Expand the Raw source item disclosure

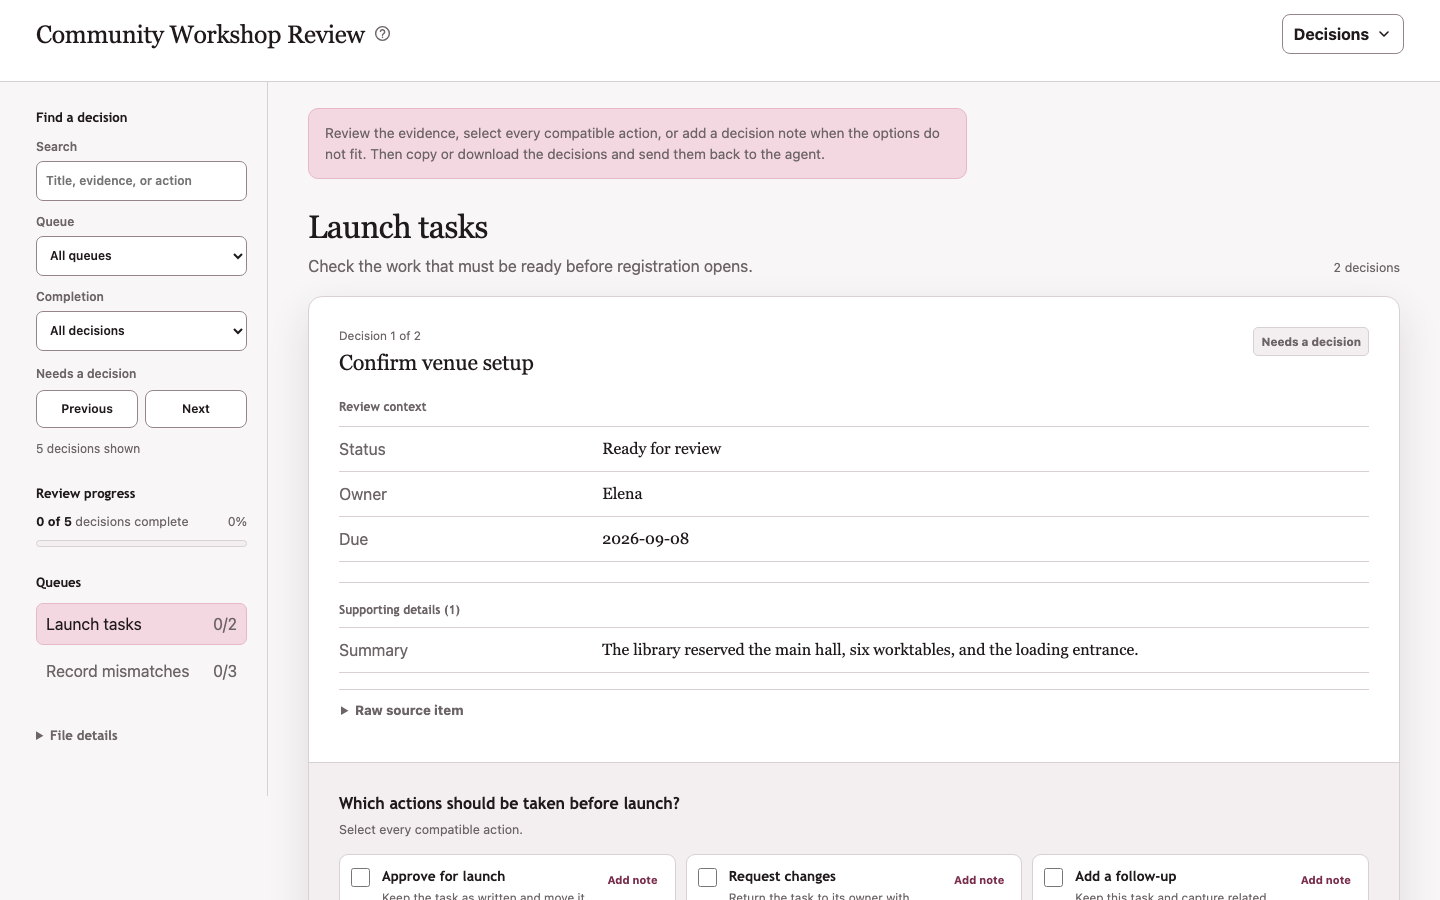(x=401, y=710)
